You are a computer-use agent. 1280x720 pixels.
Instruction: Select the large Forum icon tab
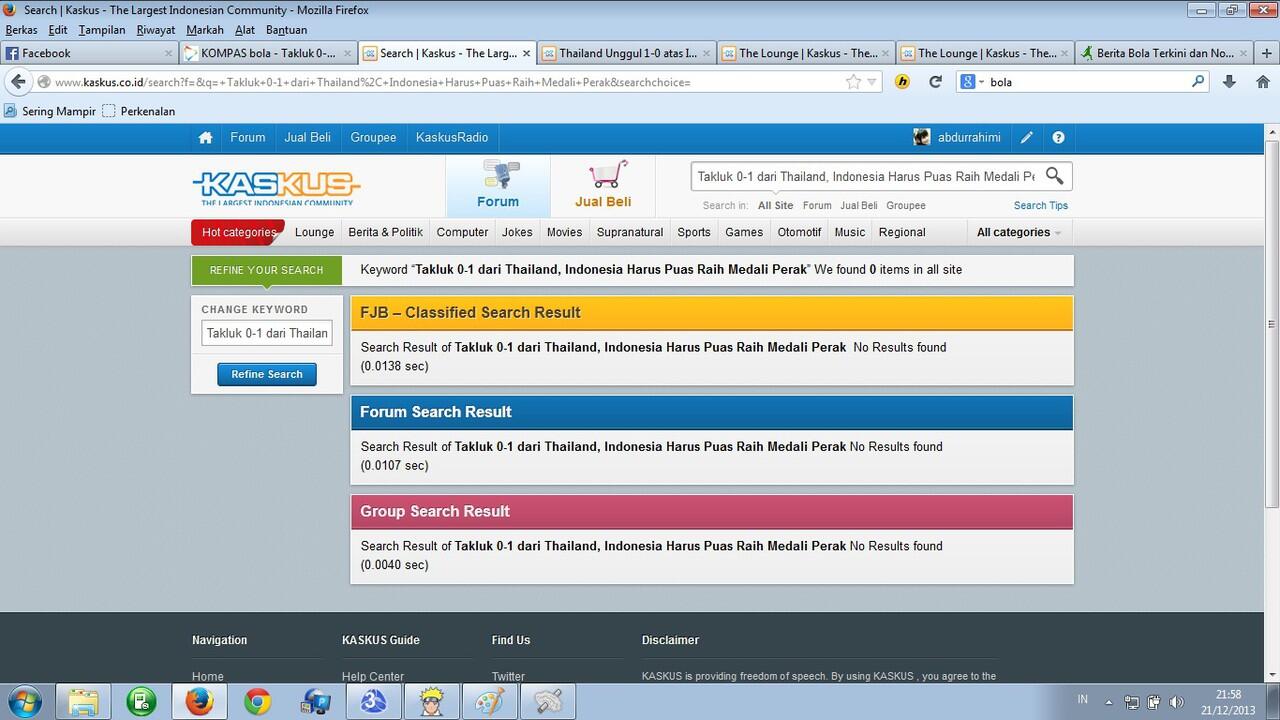pos(498,186)
